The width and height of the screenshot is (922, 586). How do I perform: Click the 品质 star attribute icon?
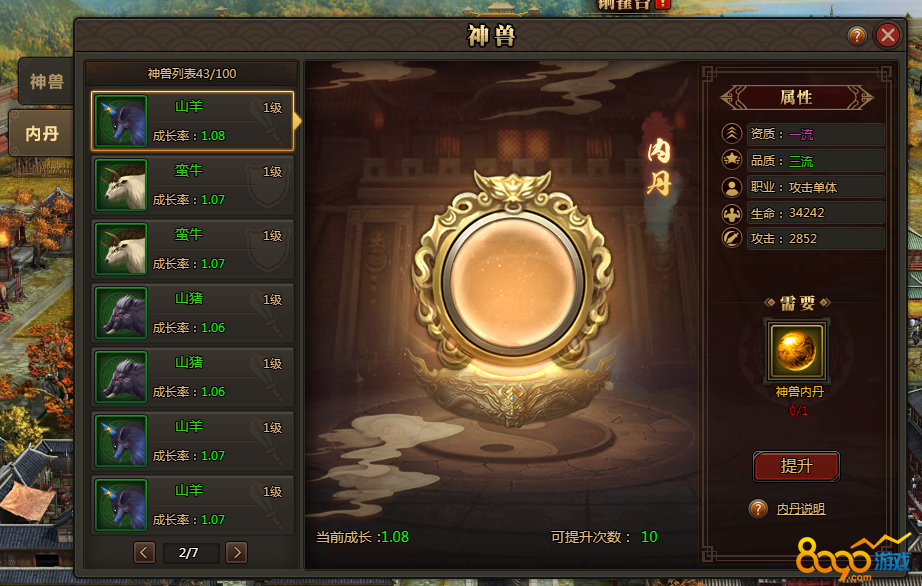click(x=731, y=159)
